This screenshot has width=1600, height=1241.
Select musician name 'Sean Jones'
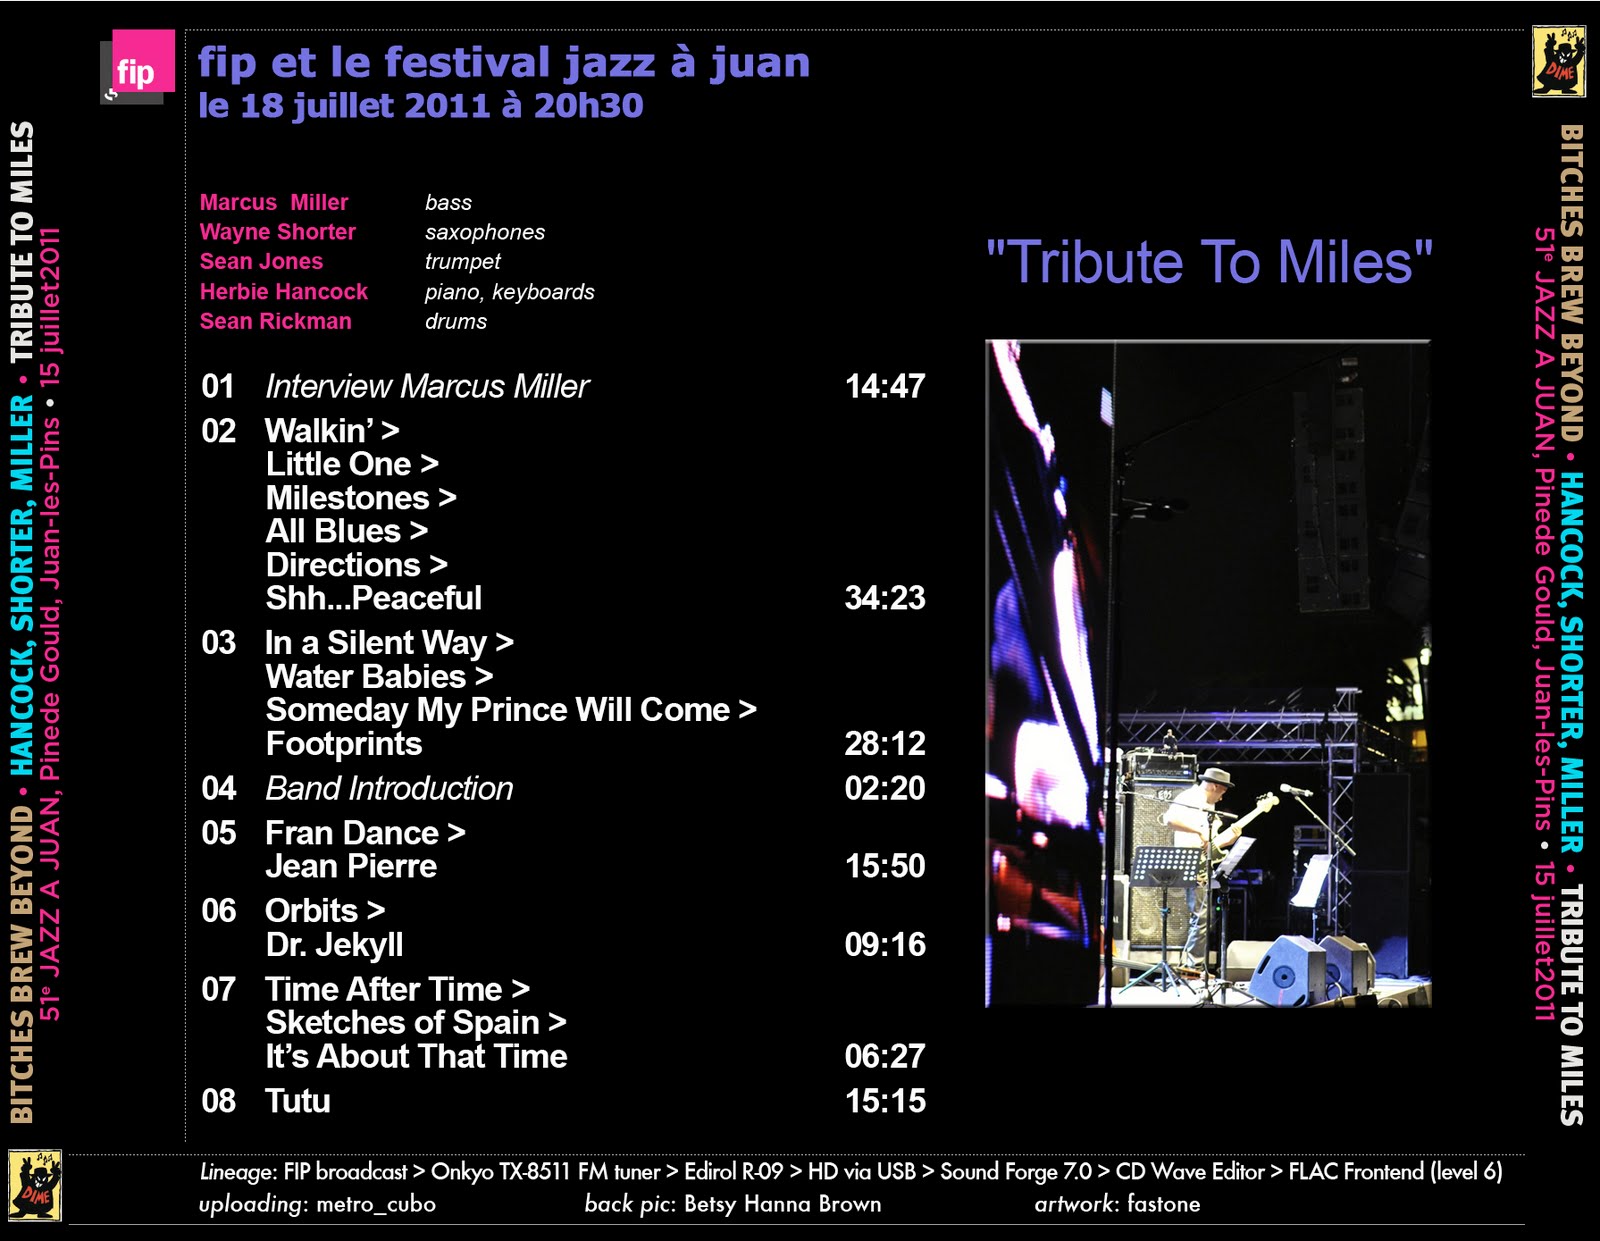tap(261, 262)
